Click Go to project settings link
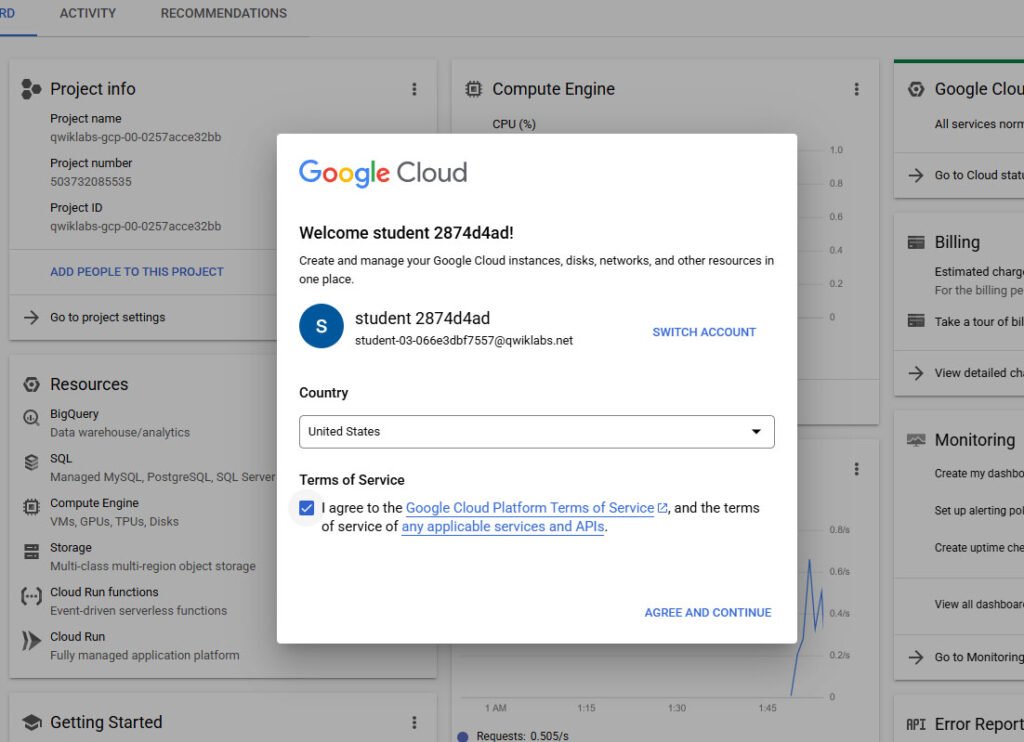1024x742 pixels. 108,317
